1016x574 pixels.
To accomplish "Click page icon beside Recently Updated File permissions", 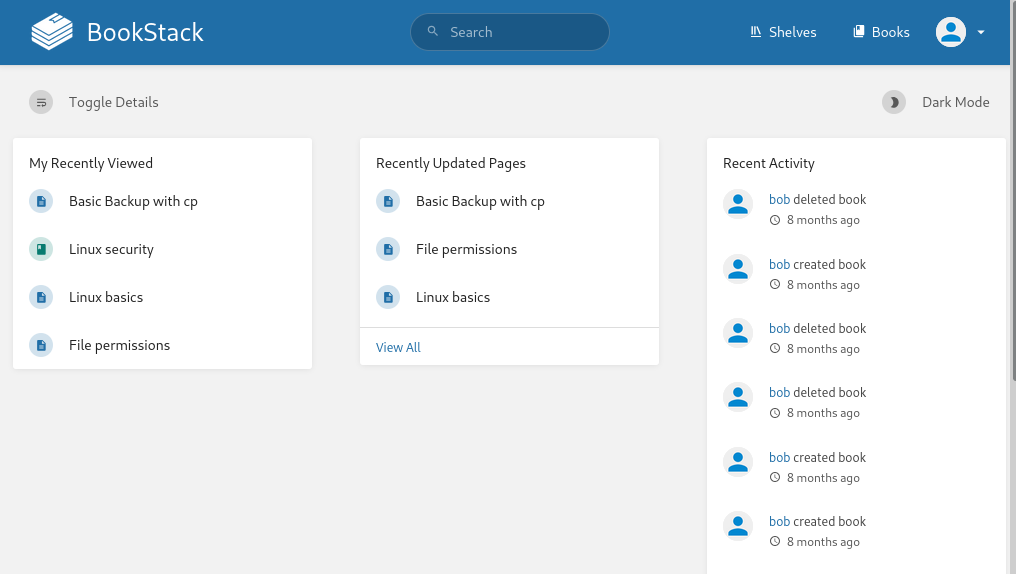I will tap(388, 249).
